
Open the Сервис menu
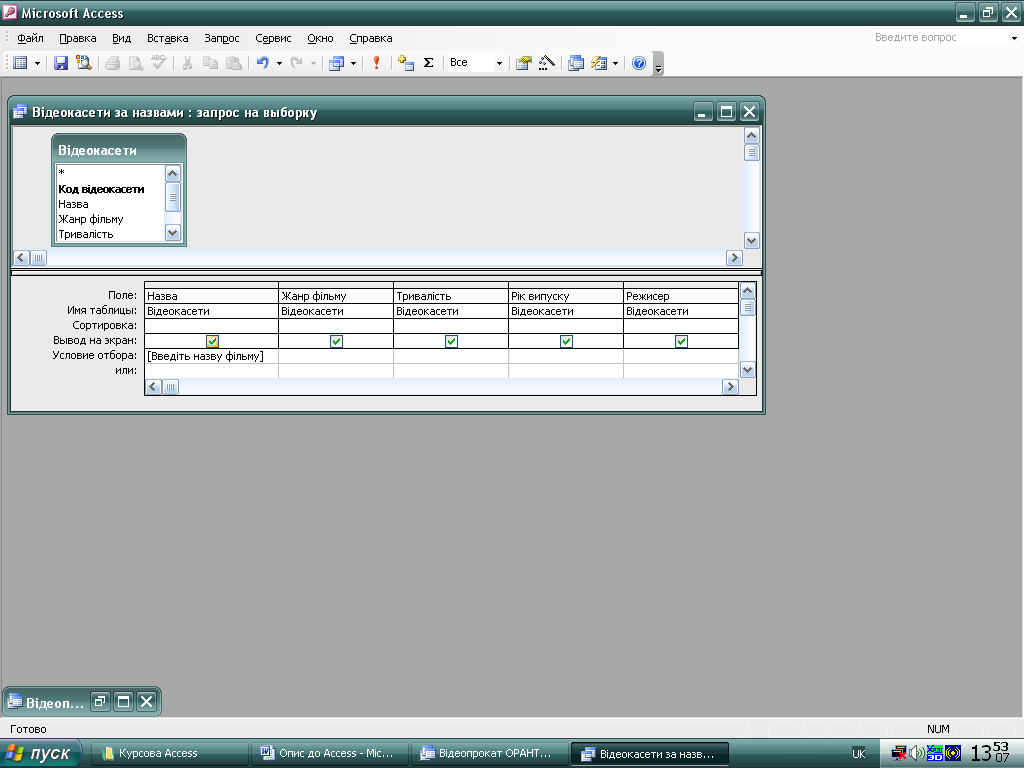point(273,38)
